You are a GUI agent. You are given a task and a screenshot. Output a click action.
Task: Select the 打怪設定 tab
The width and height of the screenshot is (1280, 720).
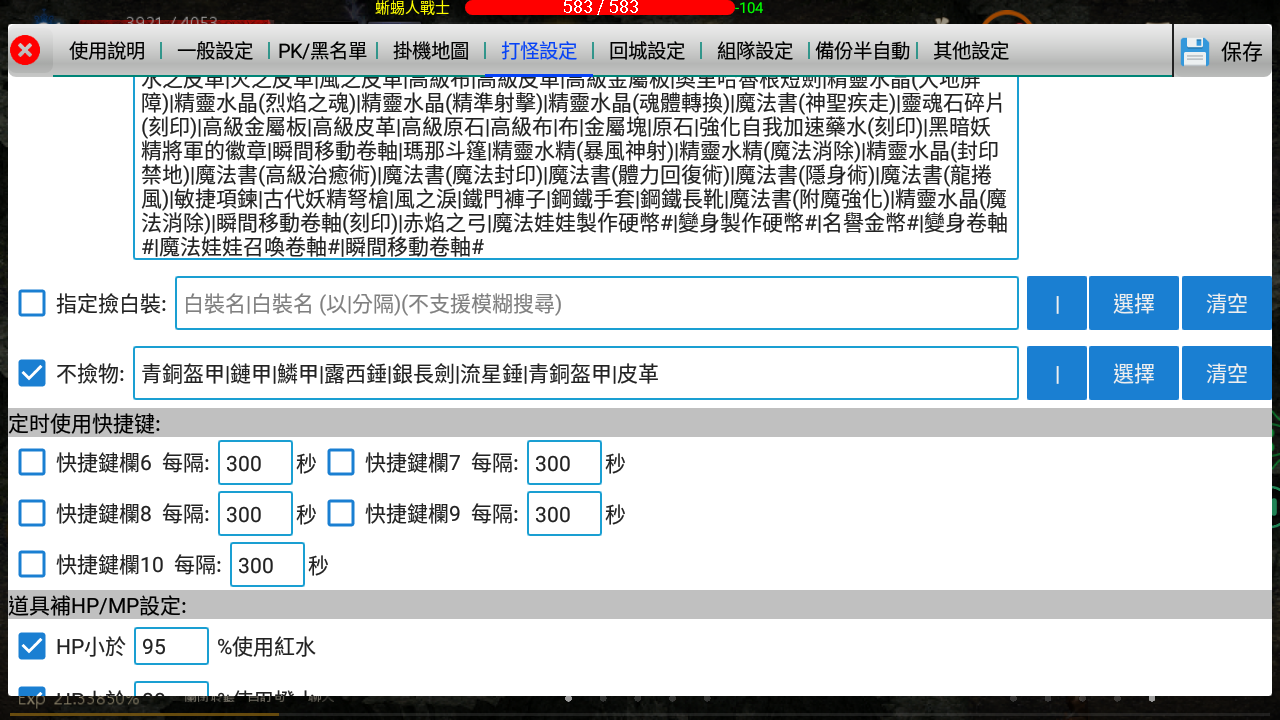(539, 51)
